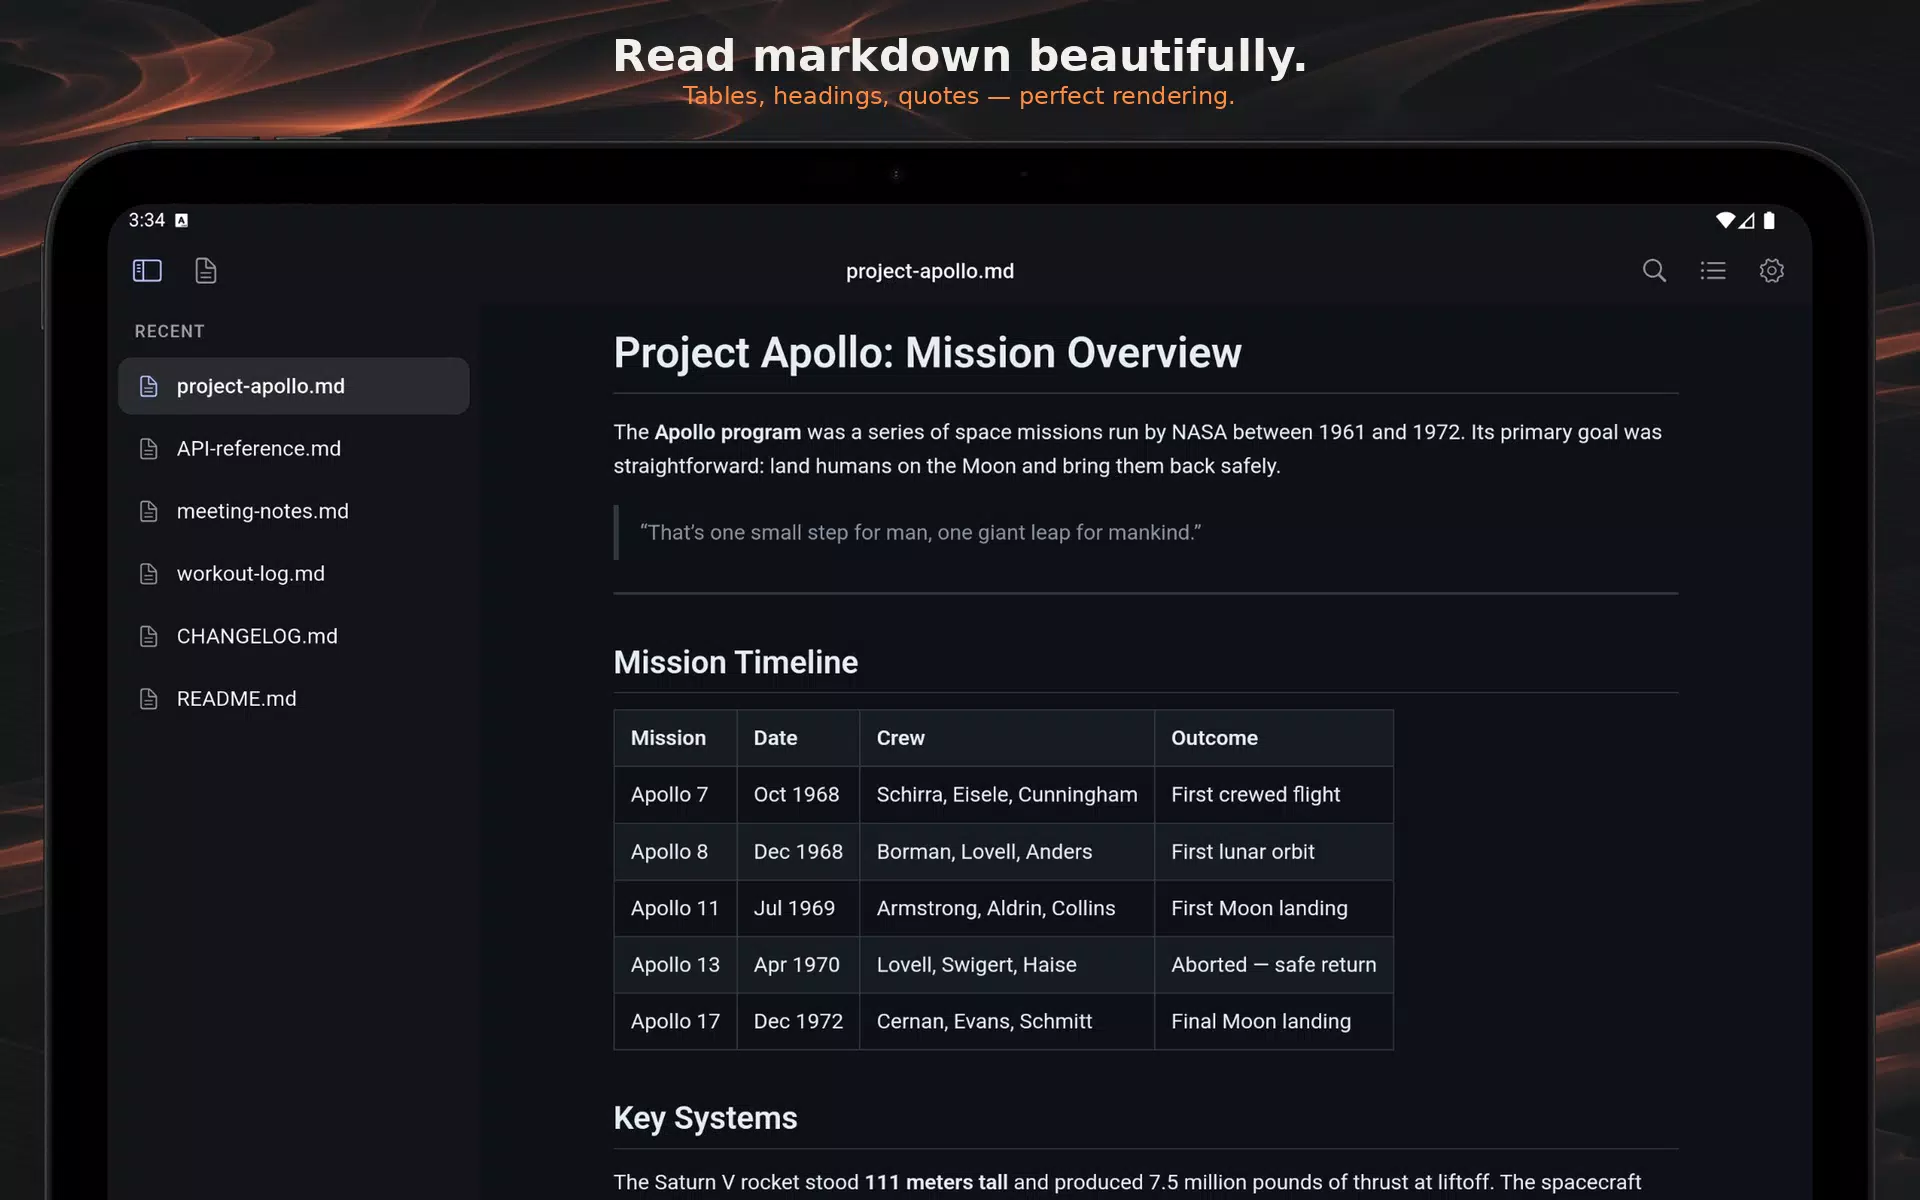Open search with the magnifier icon

1654,270
